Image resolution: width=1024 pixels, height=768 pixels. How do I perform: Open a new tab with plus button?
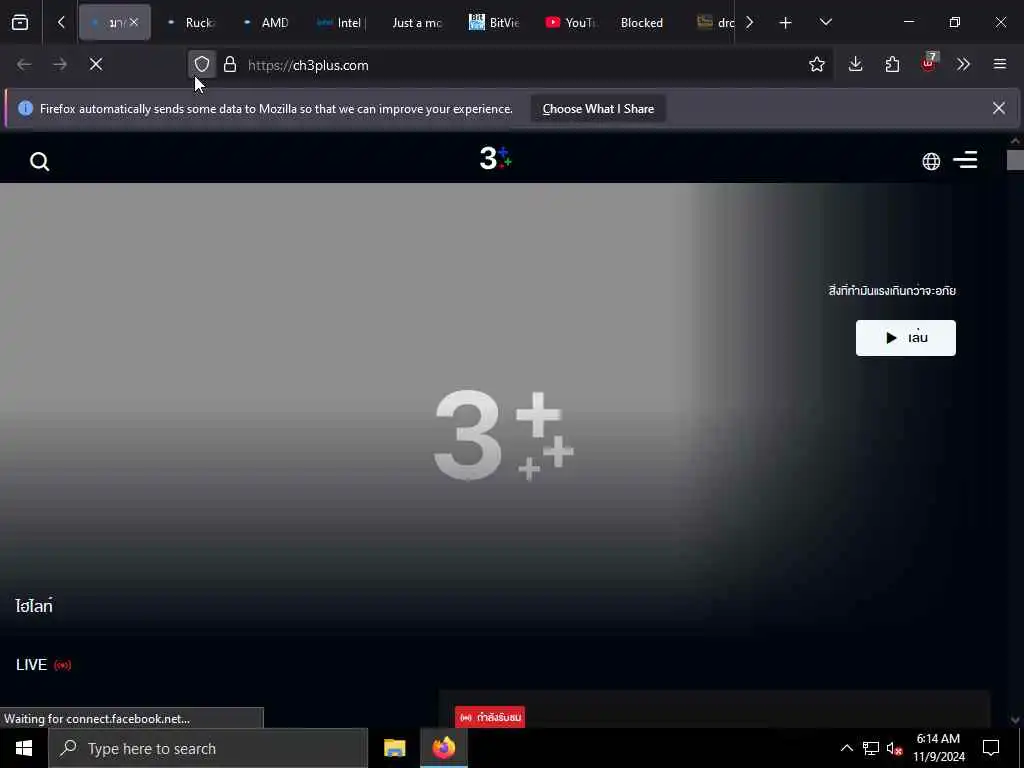point(785,23)
